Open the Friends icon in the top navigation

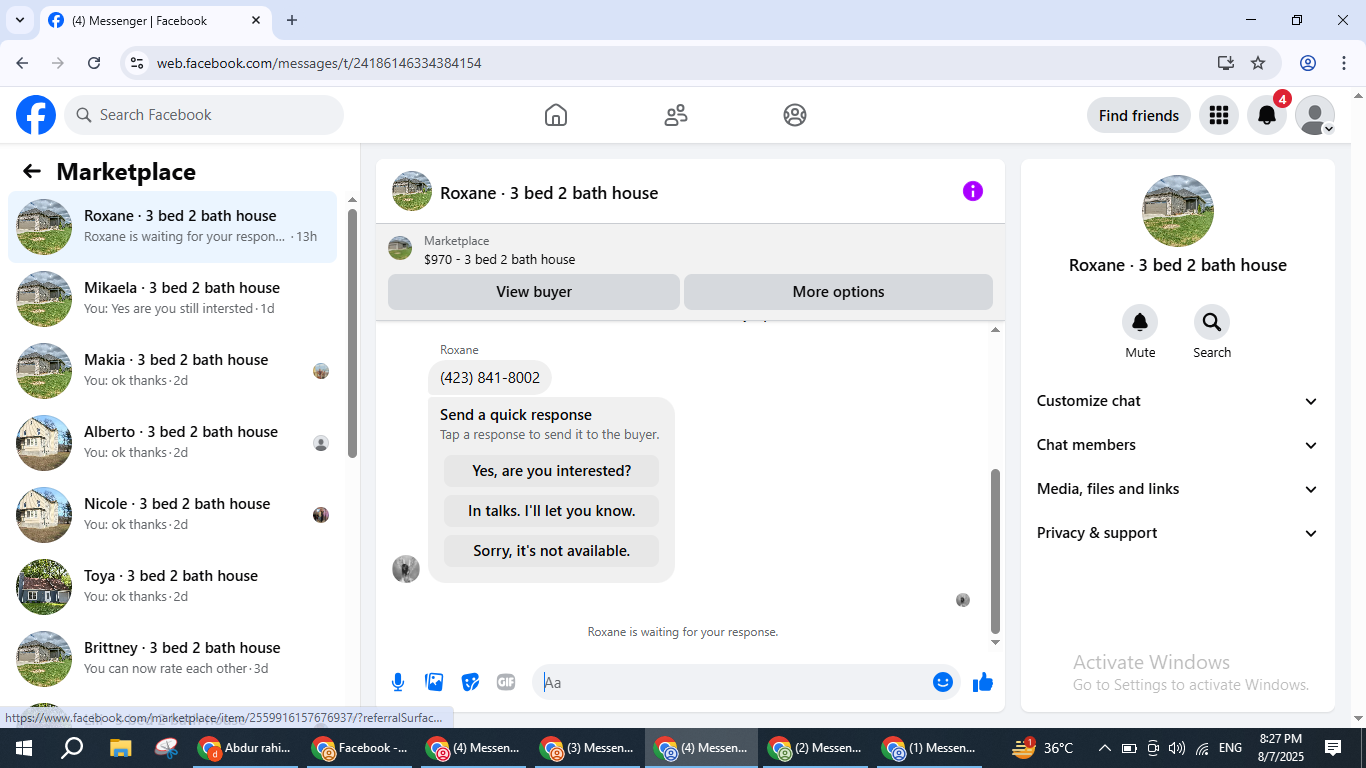click(x=676, y=115)
